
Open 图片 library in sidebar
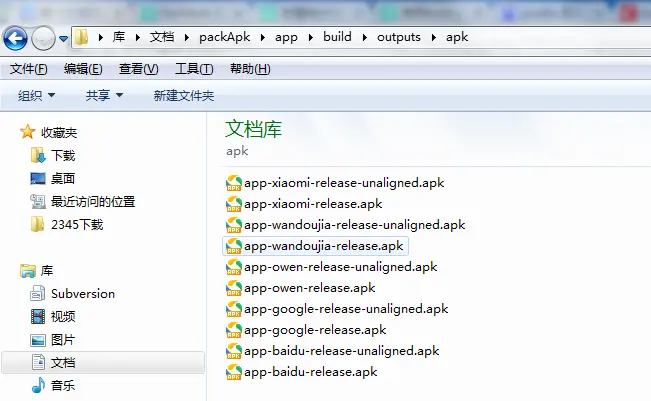click(x=63, y=340)
